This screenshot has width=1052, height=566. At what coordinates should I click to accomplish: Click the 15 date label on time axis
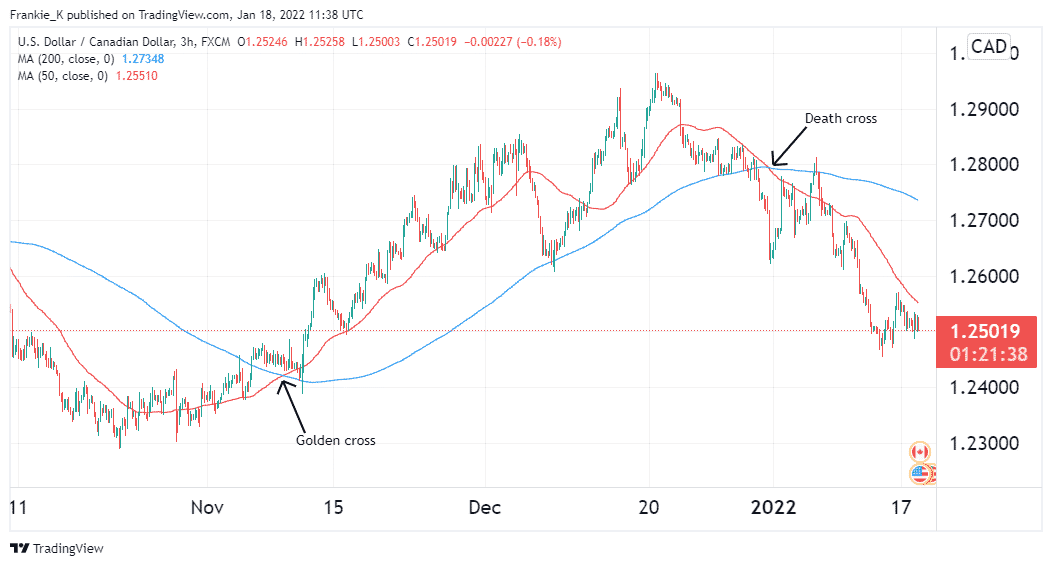coord(333,508)
